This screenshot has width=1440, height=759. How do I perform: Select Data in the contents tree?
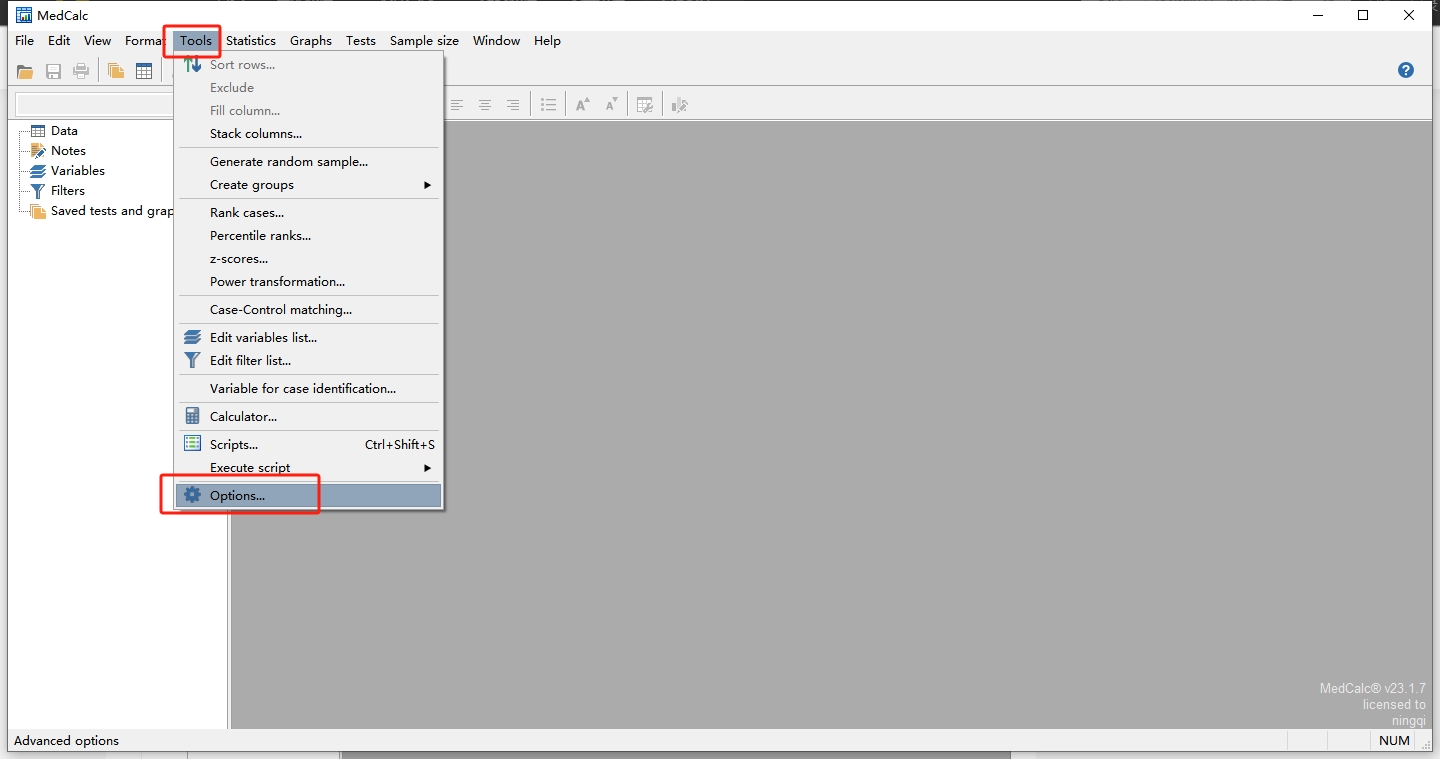(x=64, y=131)
